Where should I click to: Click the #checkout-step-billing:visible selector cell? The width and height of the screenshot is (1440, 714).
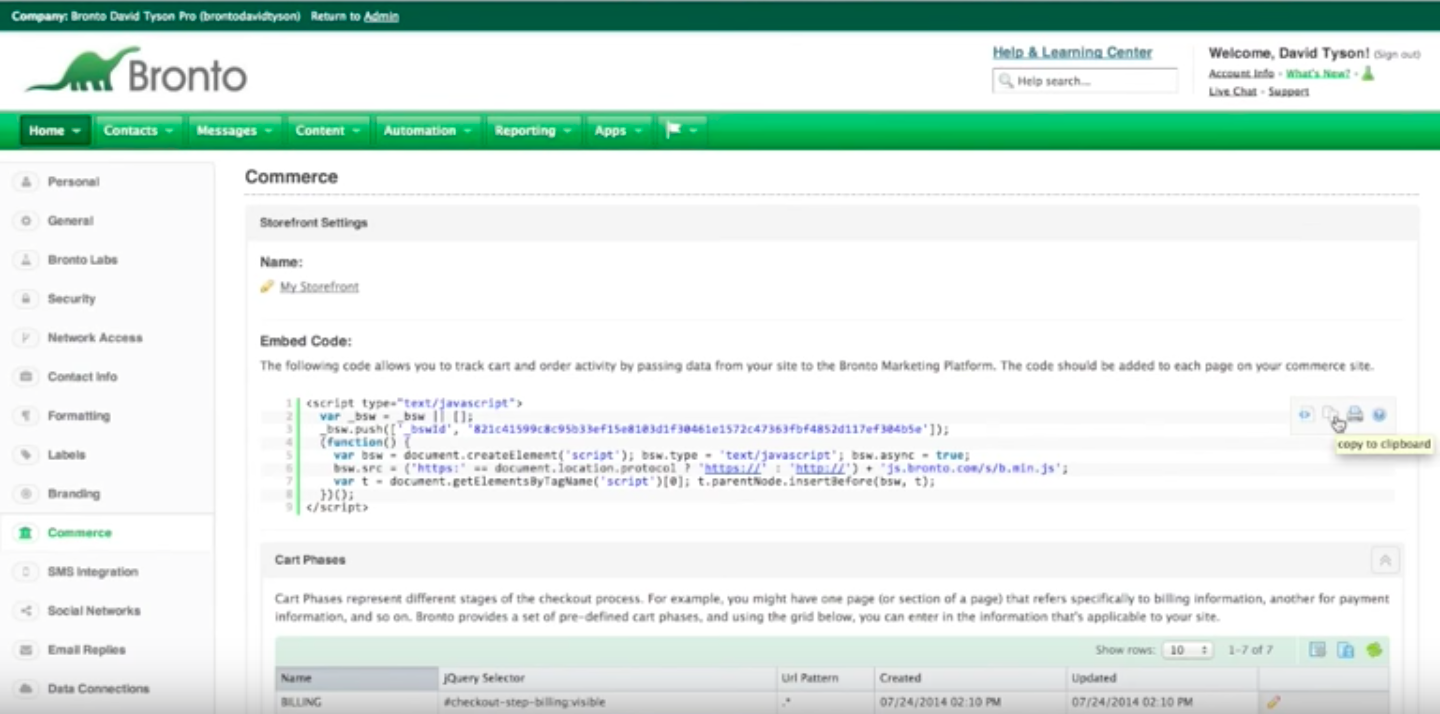pos(608,702)
